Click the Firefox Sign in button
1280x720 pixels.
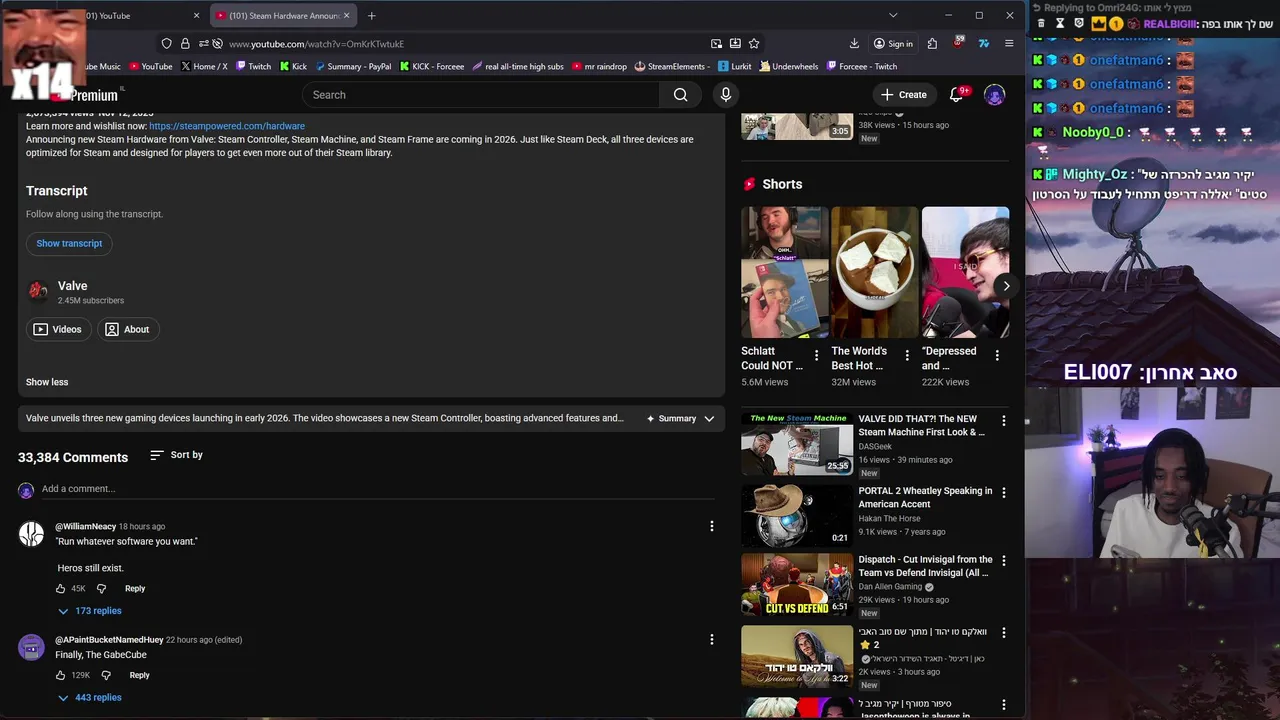(892, 44)
